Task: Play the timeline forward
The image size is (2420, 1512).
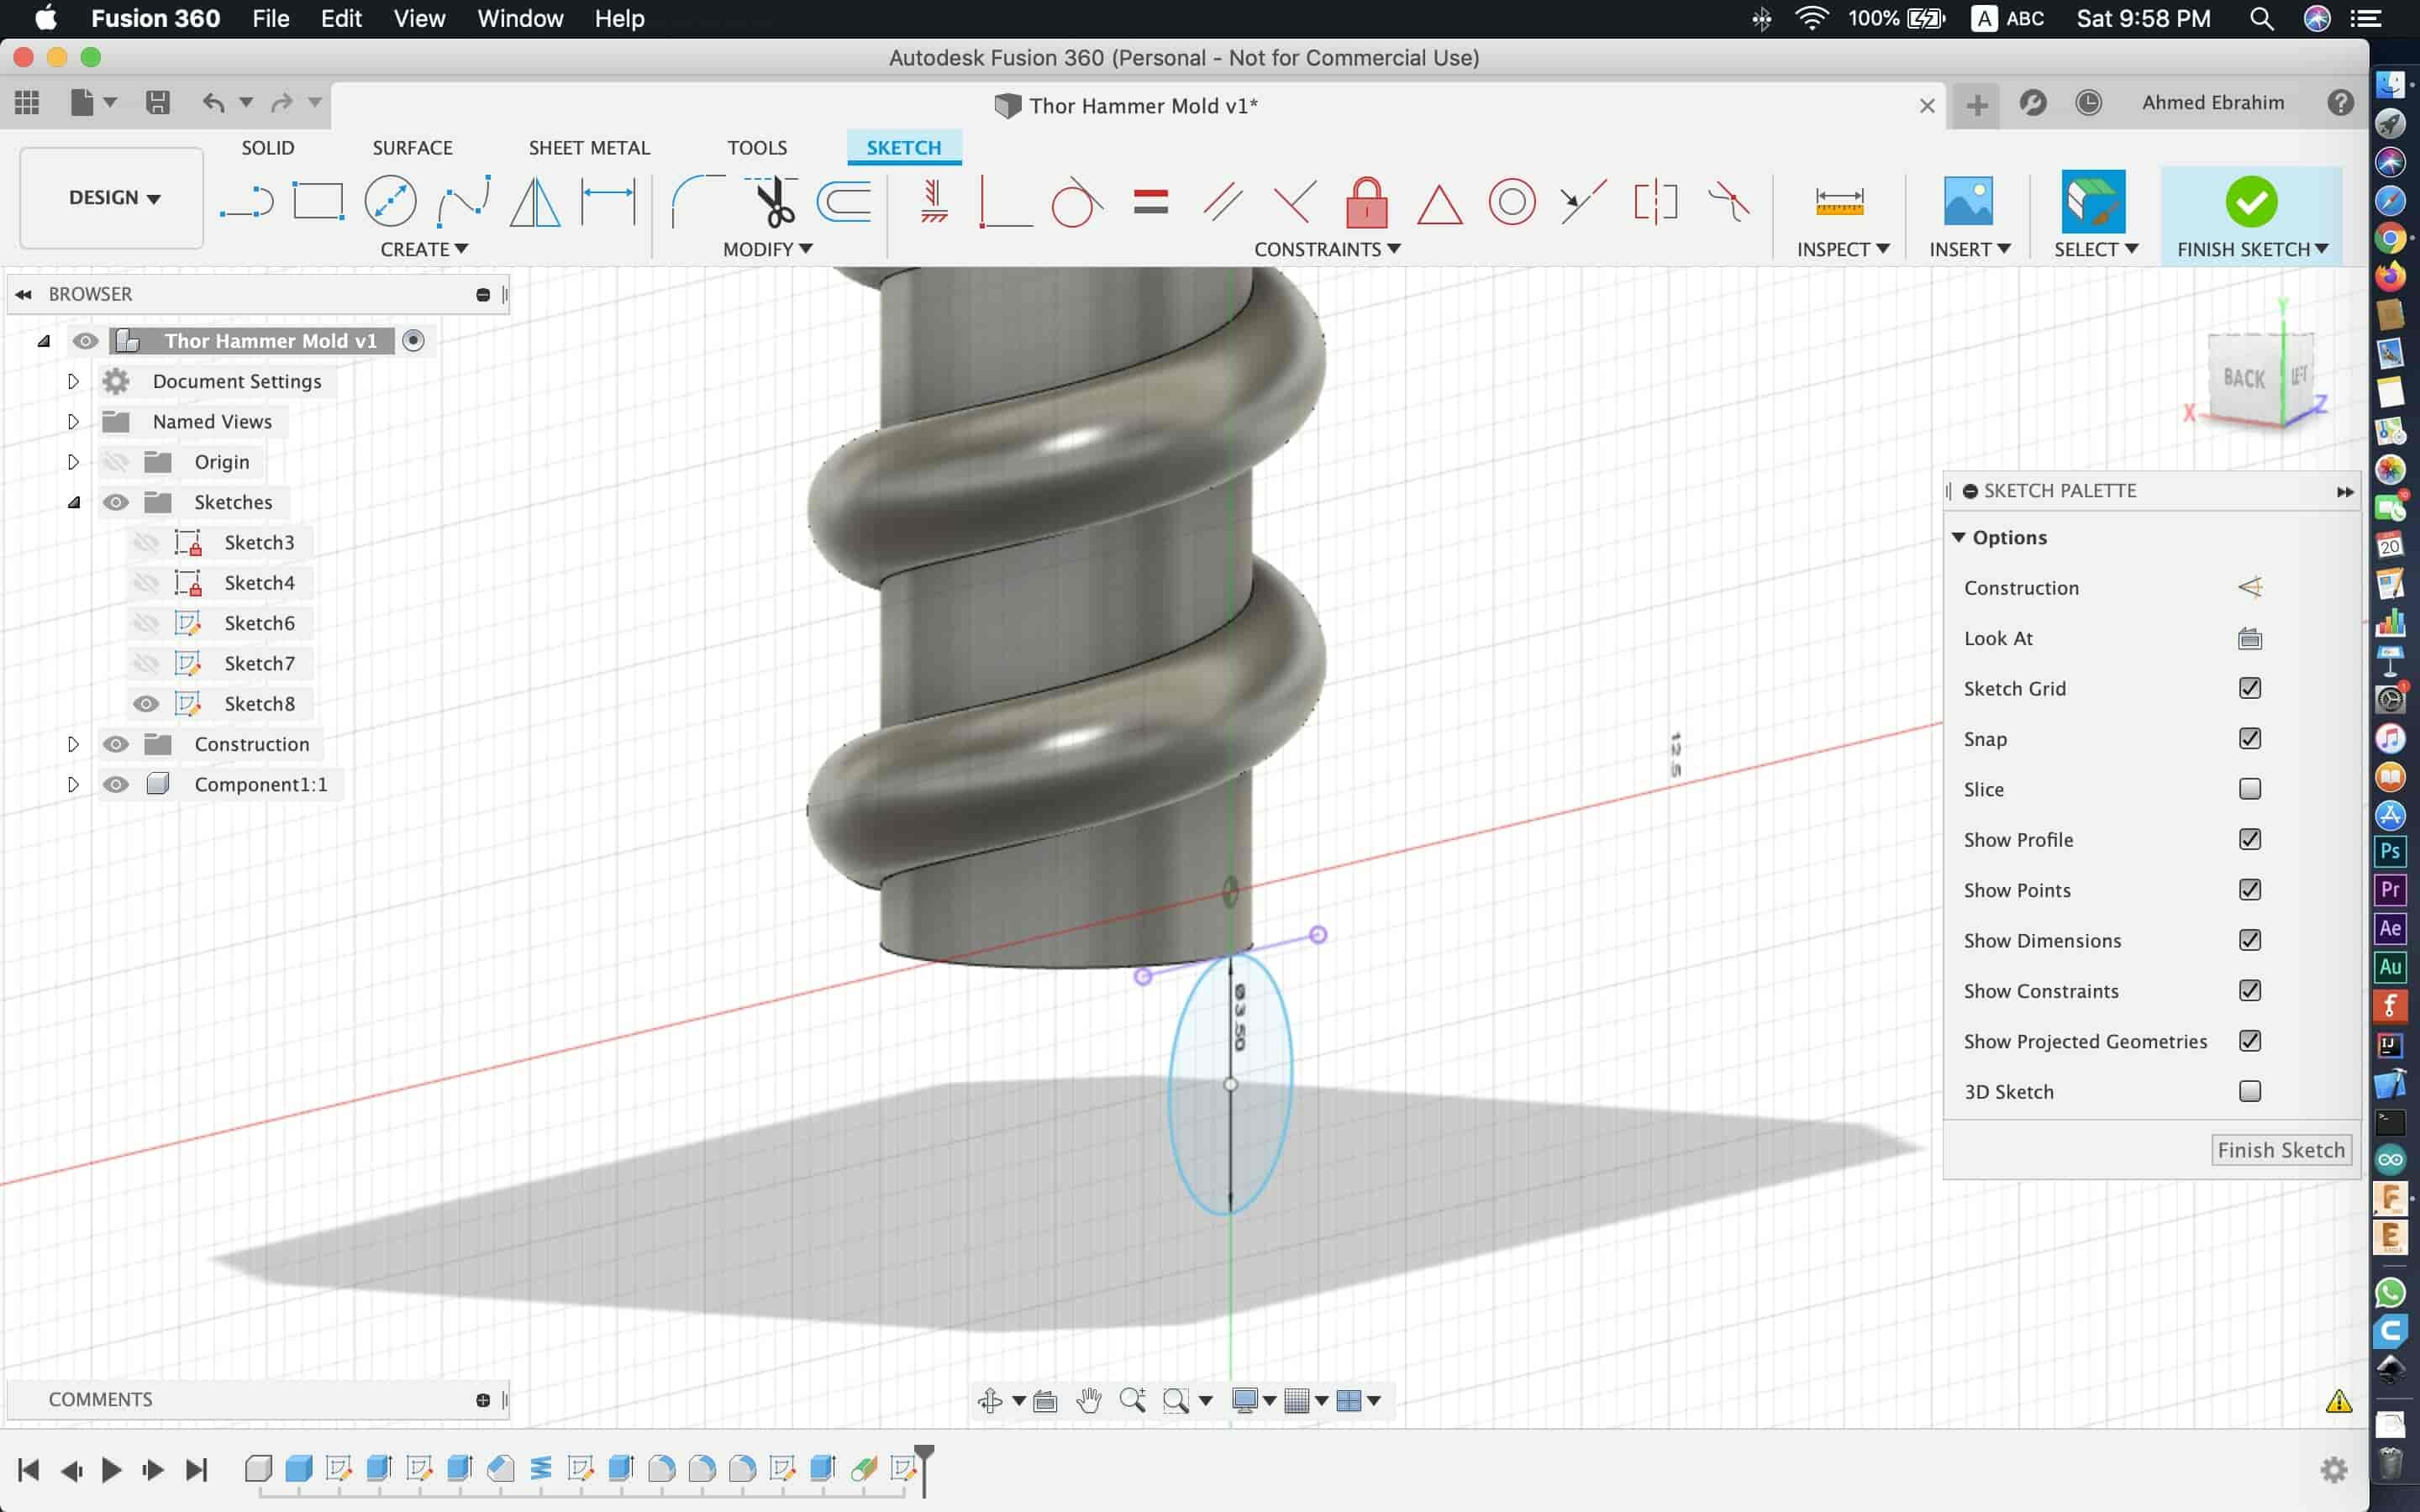Action: (x=112, y=1469)
